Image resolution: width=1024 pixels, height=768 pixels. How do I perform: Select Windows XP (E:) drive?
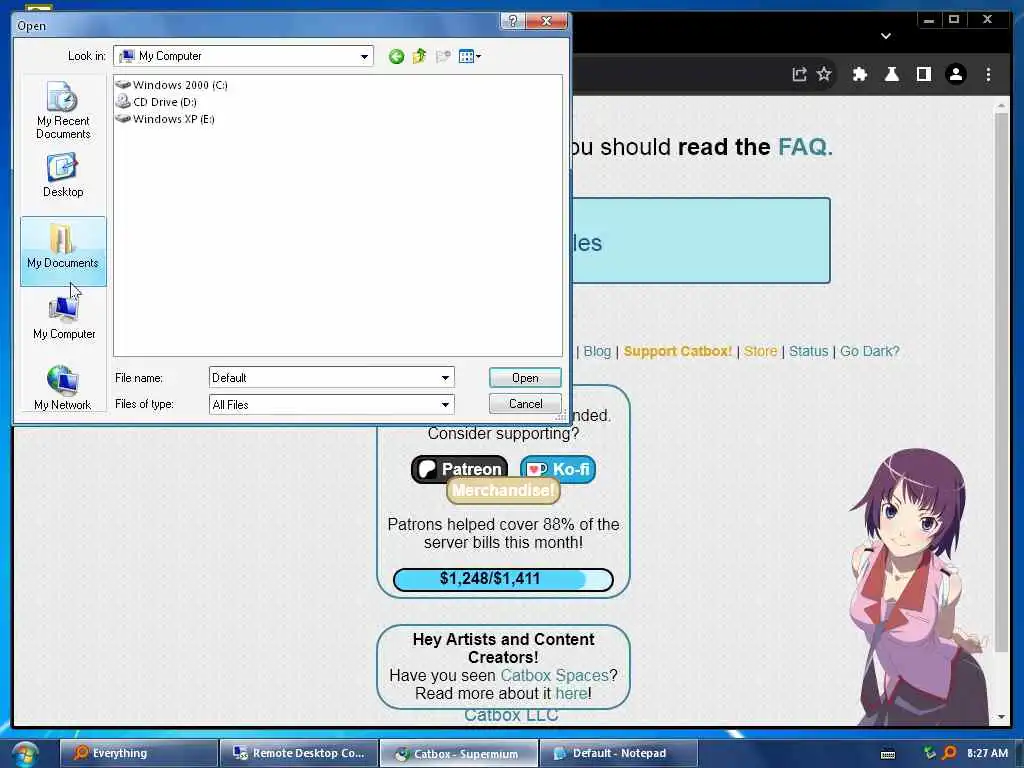(165, 119)
